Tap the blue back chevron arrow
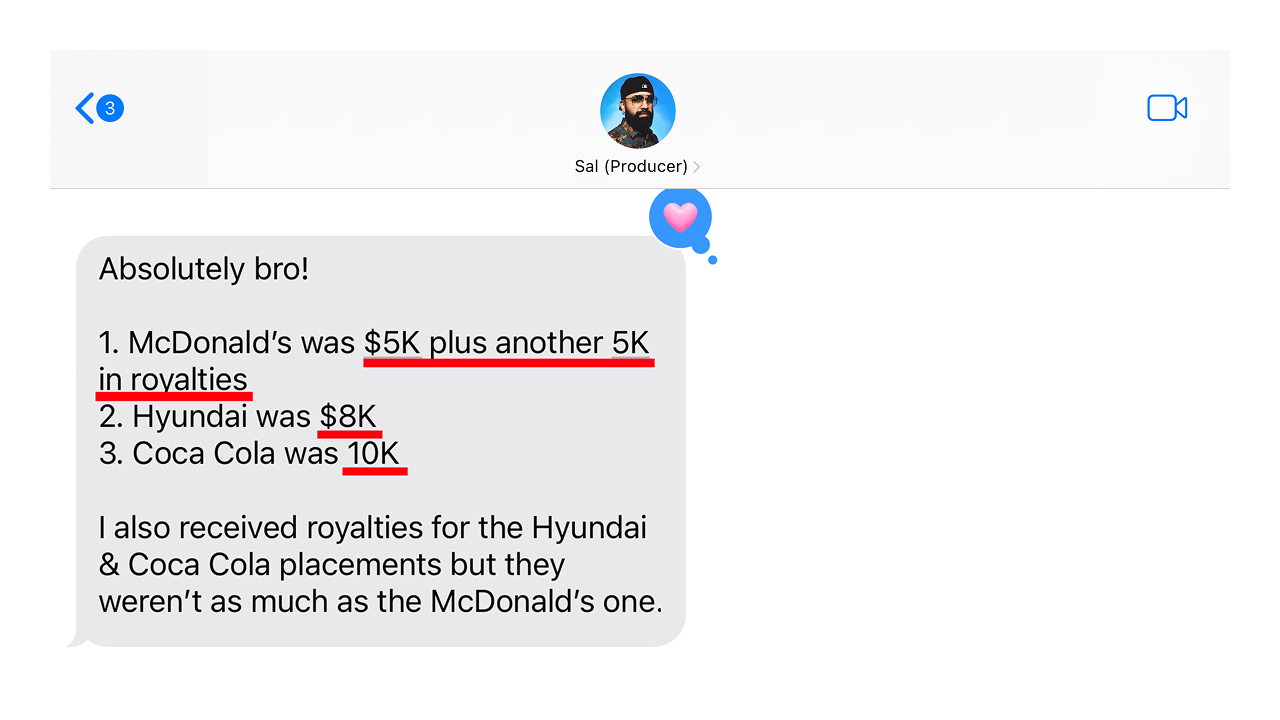The height and width of the screenshot is (720, 1280). click(x=85, y=108)
